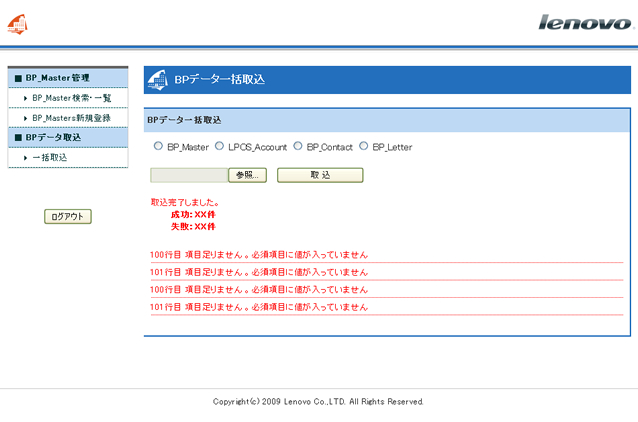Open the BP_Masters新規登録 sidebar menu item

click(71, 118)
